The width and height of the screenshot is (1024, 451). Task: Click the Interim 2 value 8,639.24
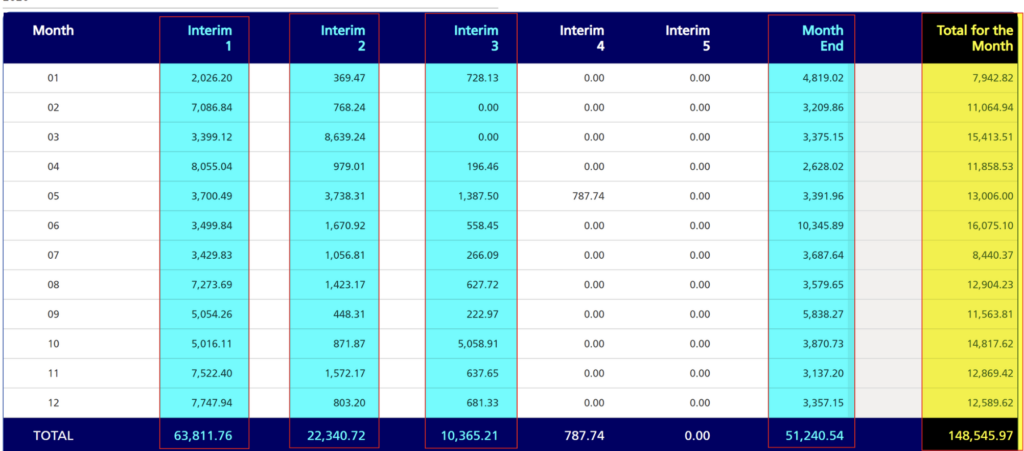pos(344,137)
